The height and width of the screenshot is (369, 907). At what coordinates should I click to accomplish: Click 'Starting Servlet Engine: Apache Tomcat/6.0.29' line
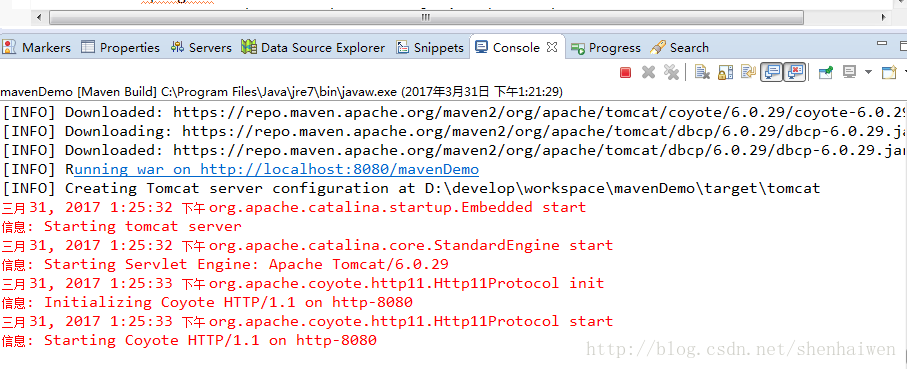click(225, 264)
